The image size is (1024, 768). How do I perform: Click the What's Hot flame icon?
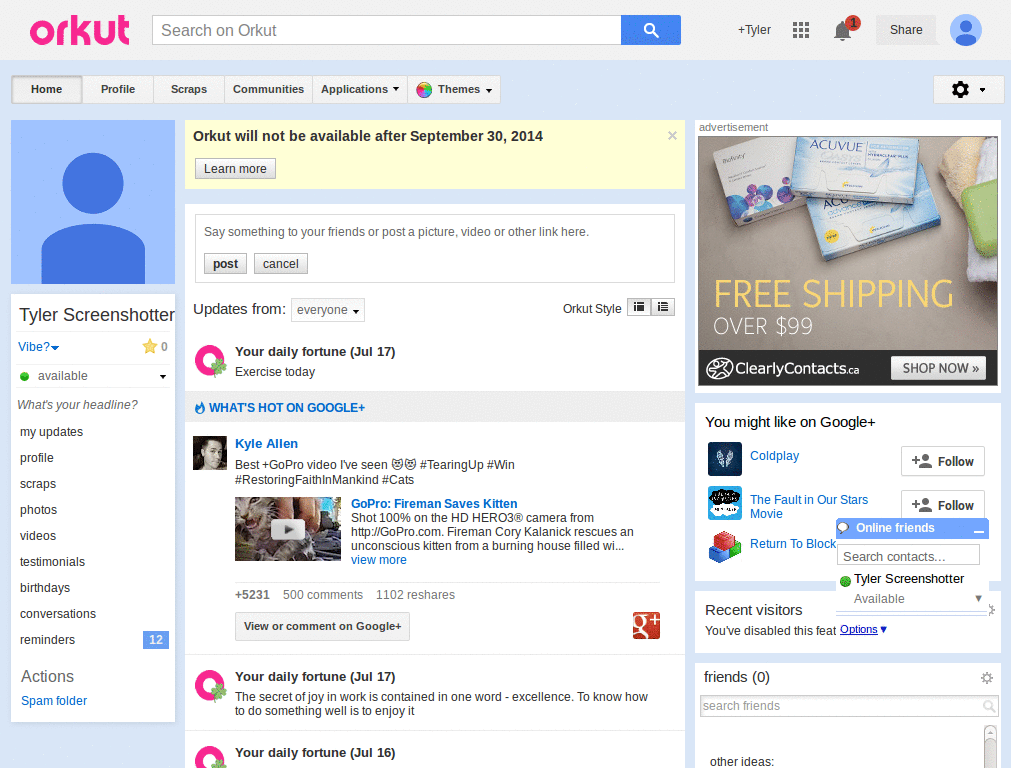(x=200, y=408)
